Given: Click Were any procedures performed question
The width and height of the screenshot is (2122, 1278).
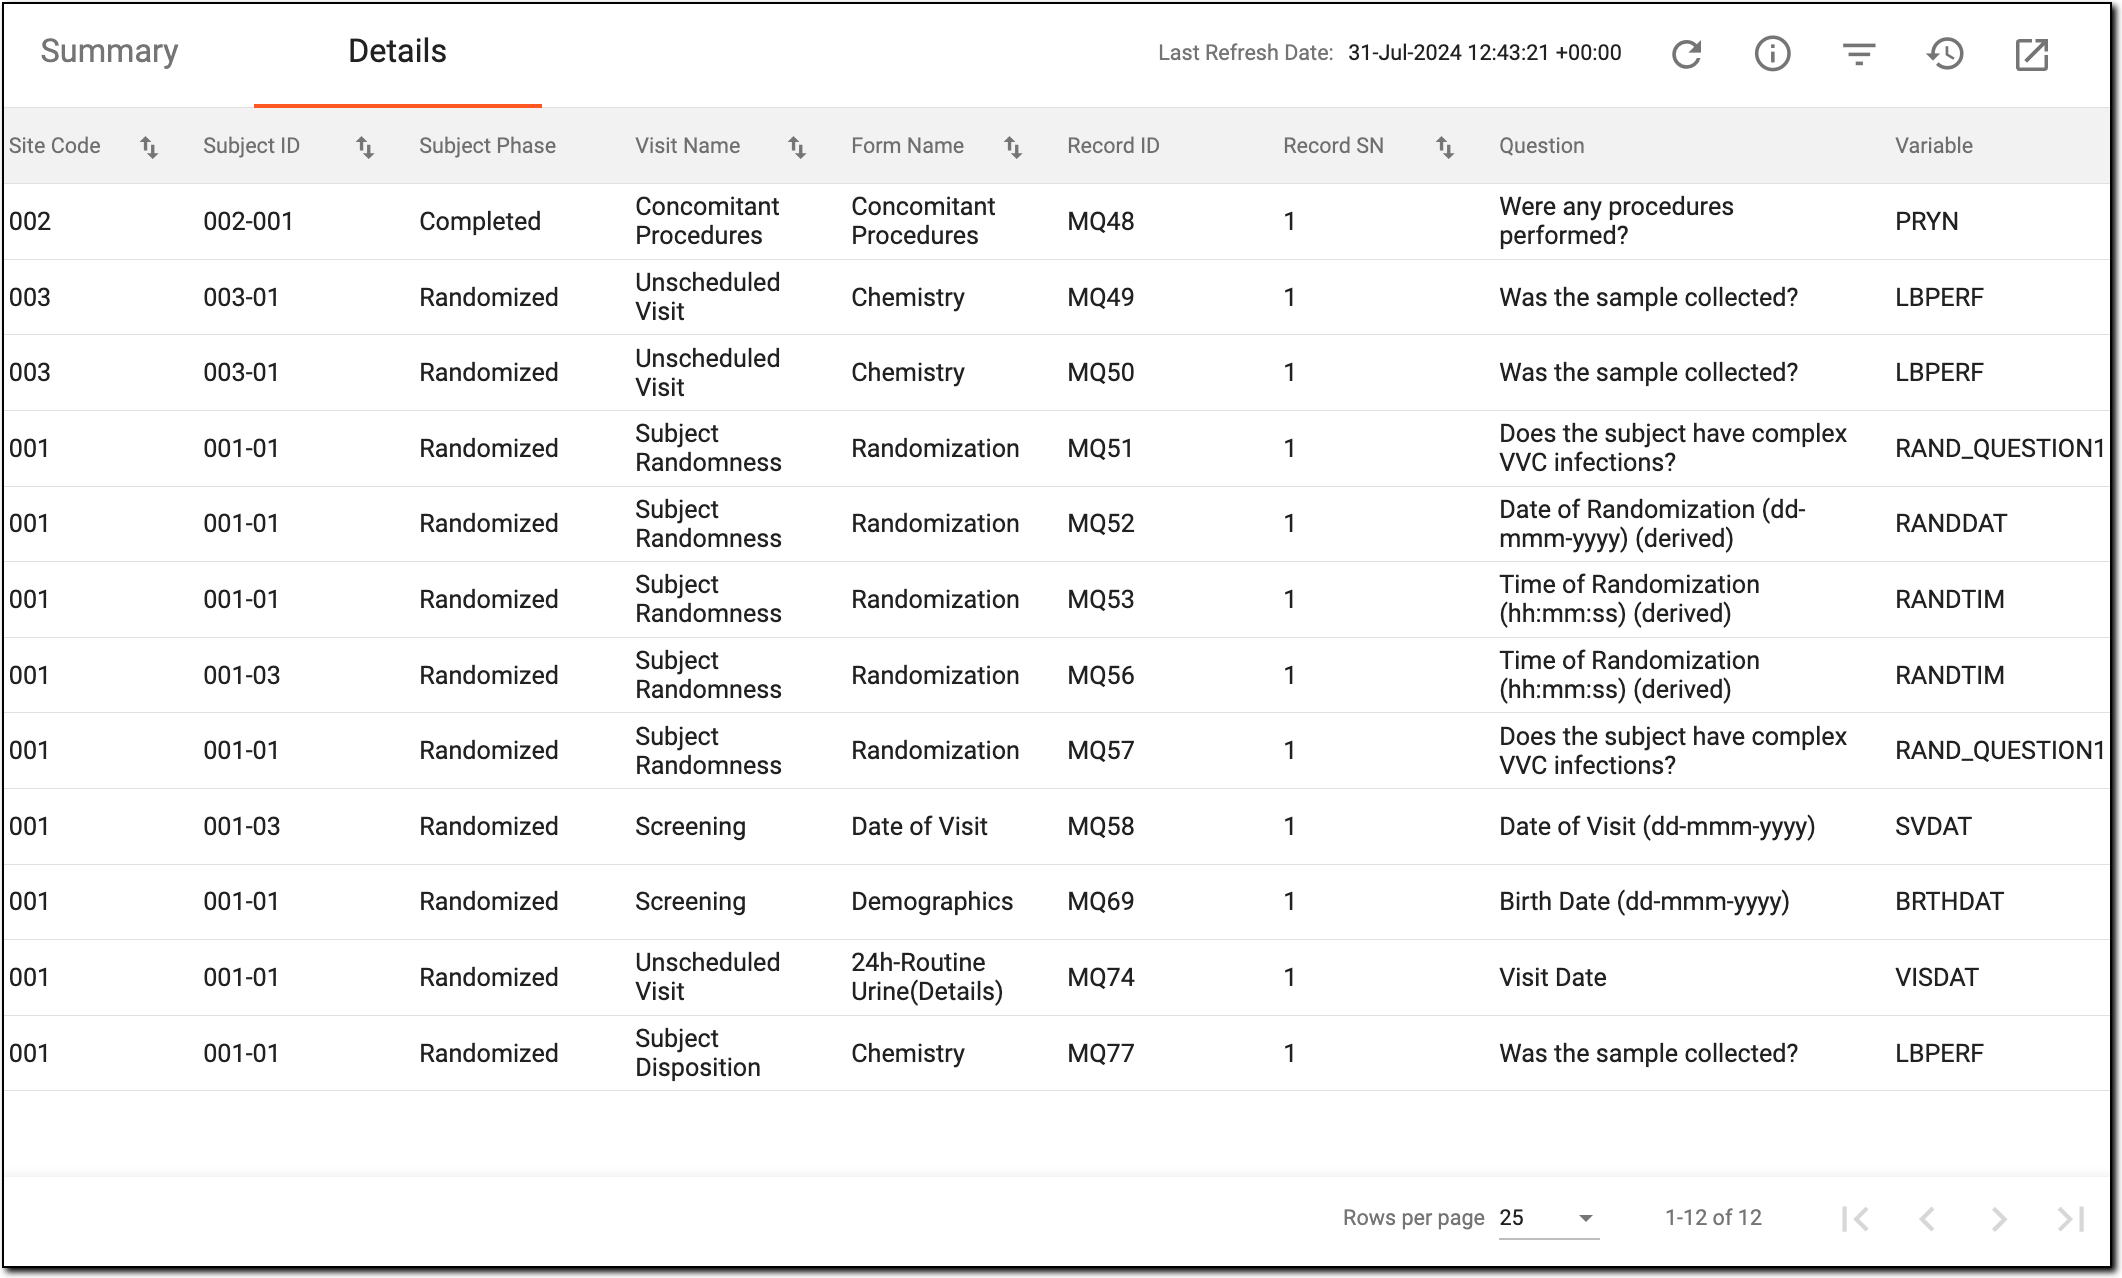Looking at the screenshot, I should tap(1616, 221).
